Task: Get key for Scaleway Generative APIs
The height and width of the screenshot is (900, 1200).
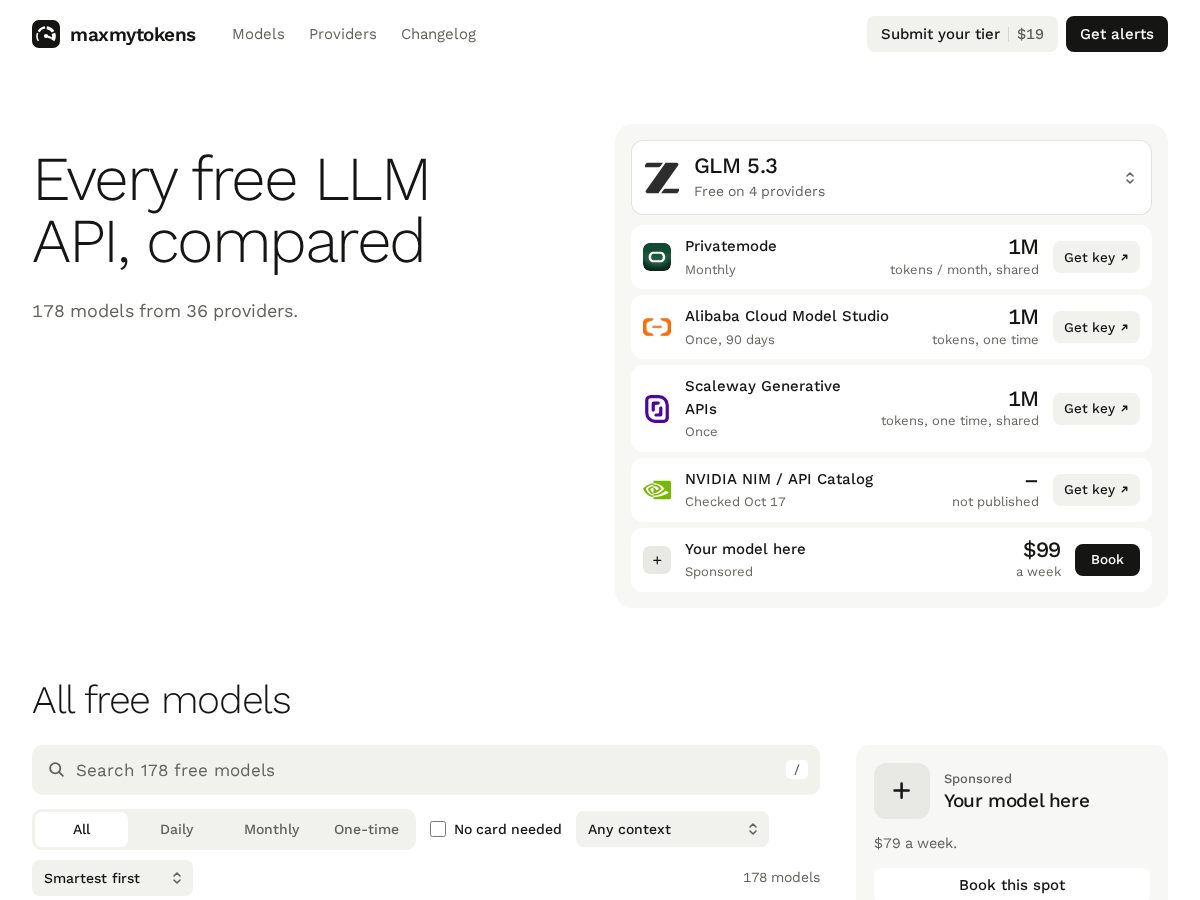Action: (x=1096, y=408)
